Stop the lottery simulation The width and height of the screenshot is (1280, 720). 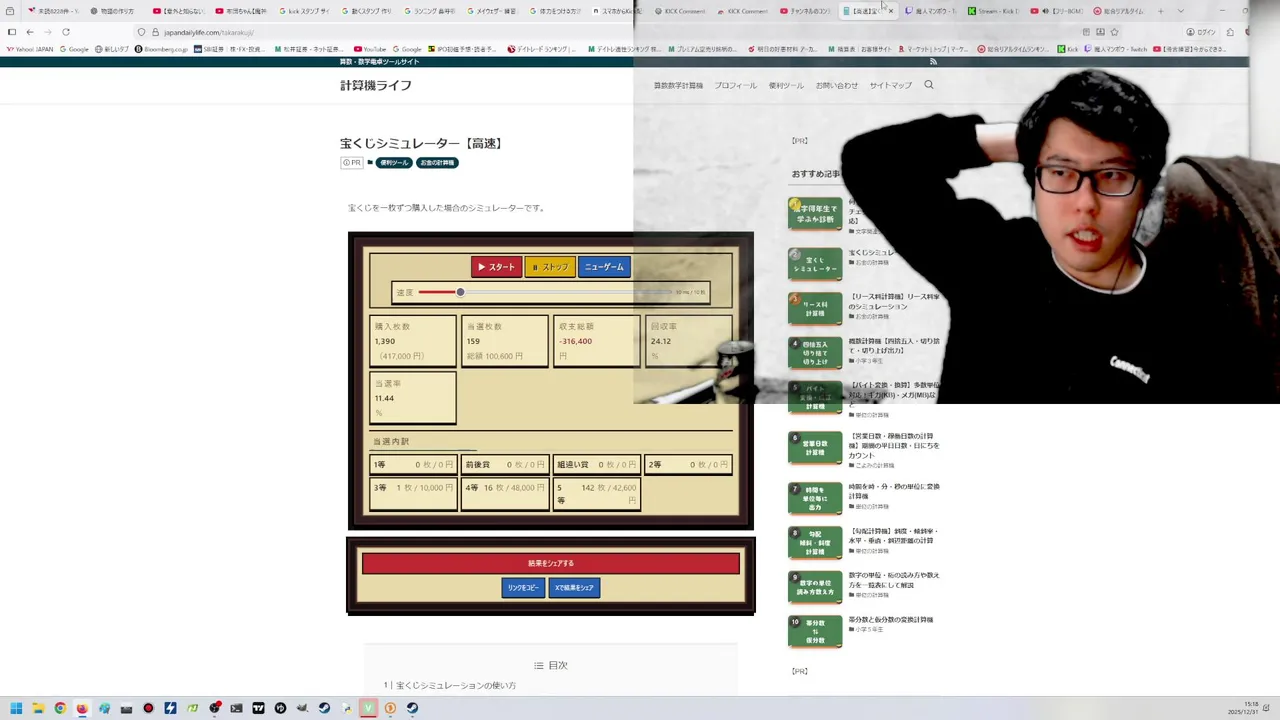[x=550, y=267]
